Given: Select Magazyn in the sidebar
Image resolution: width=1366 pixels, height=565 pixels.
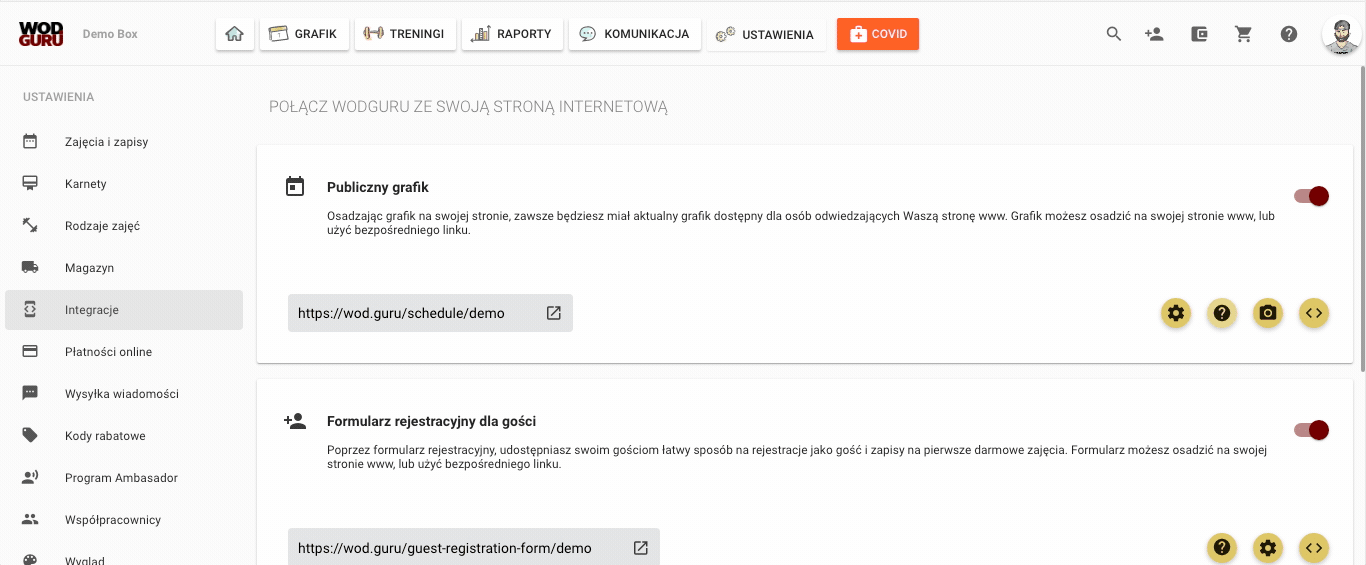Looking at the screenshot, I should 124,268.
